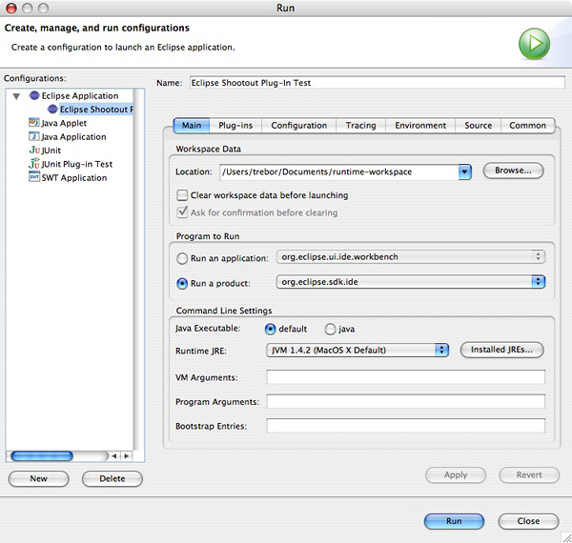Select Eclipse Shootout configuration entry
This screenshot has width=572, height=543.
pos(96,109)
